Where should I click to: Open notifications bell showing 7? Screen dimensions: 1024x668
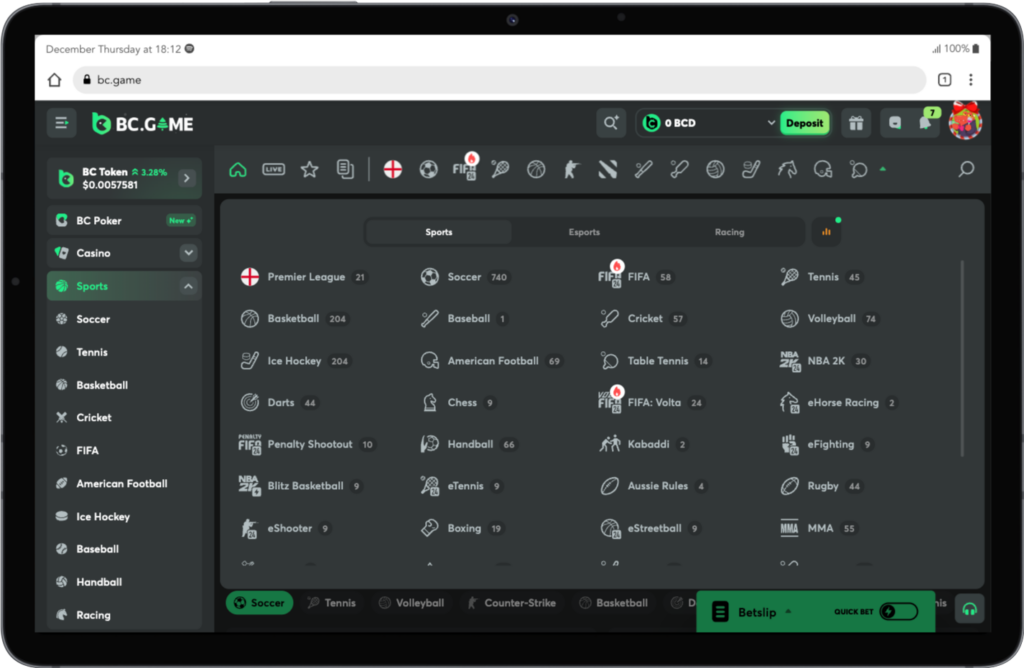(x=927, y=121)
